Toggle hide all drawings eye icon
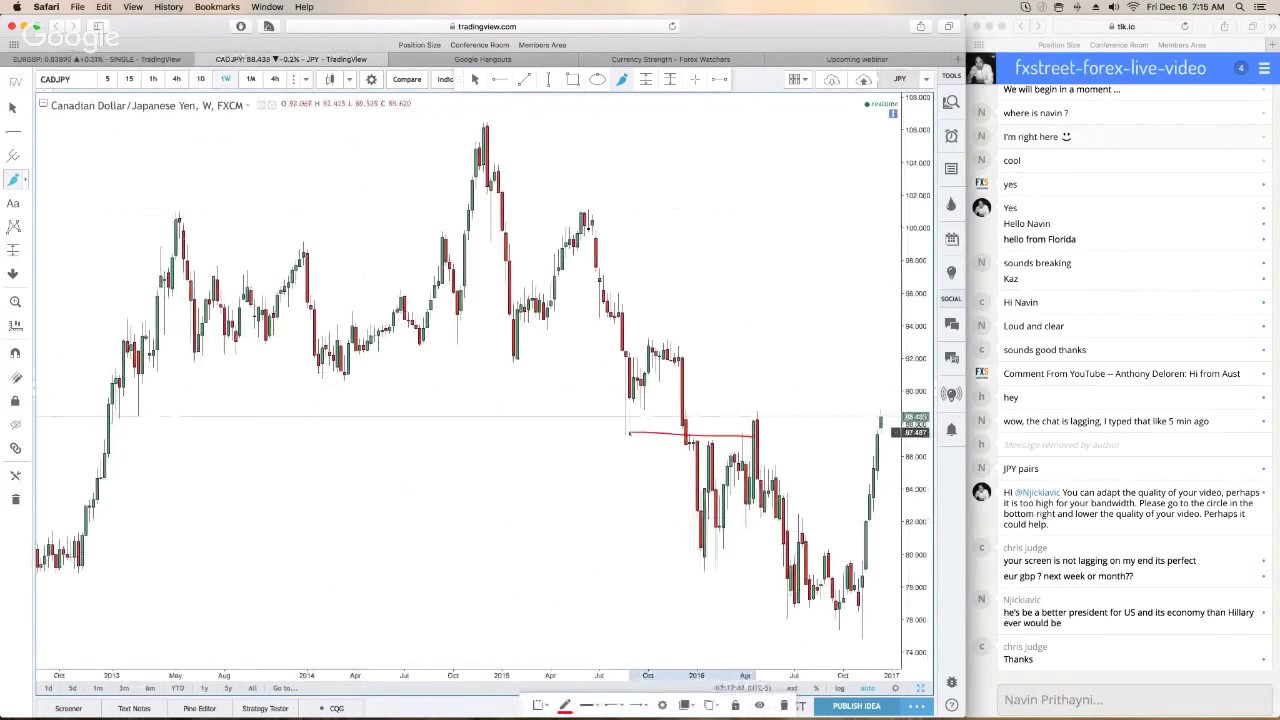The height and width of the screenshot is (720, 1280). pyautogui.click(x=15, y=425)
